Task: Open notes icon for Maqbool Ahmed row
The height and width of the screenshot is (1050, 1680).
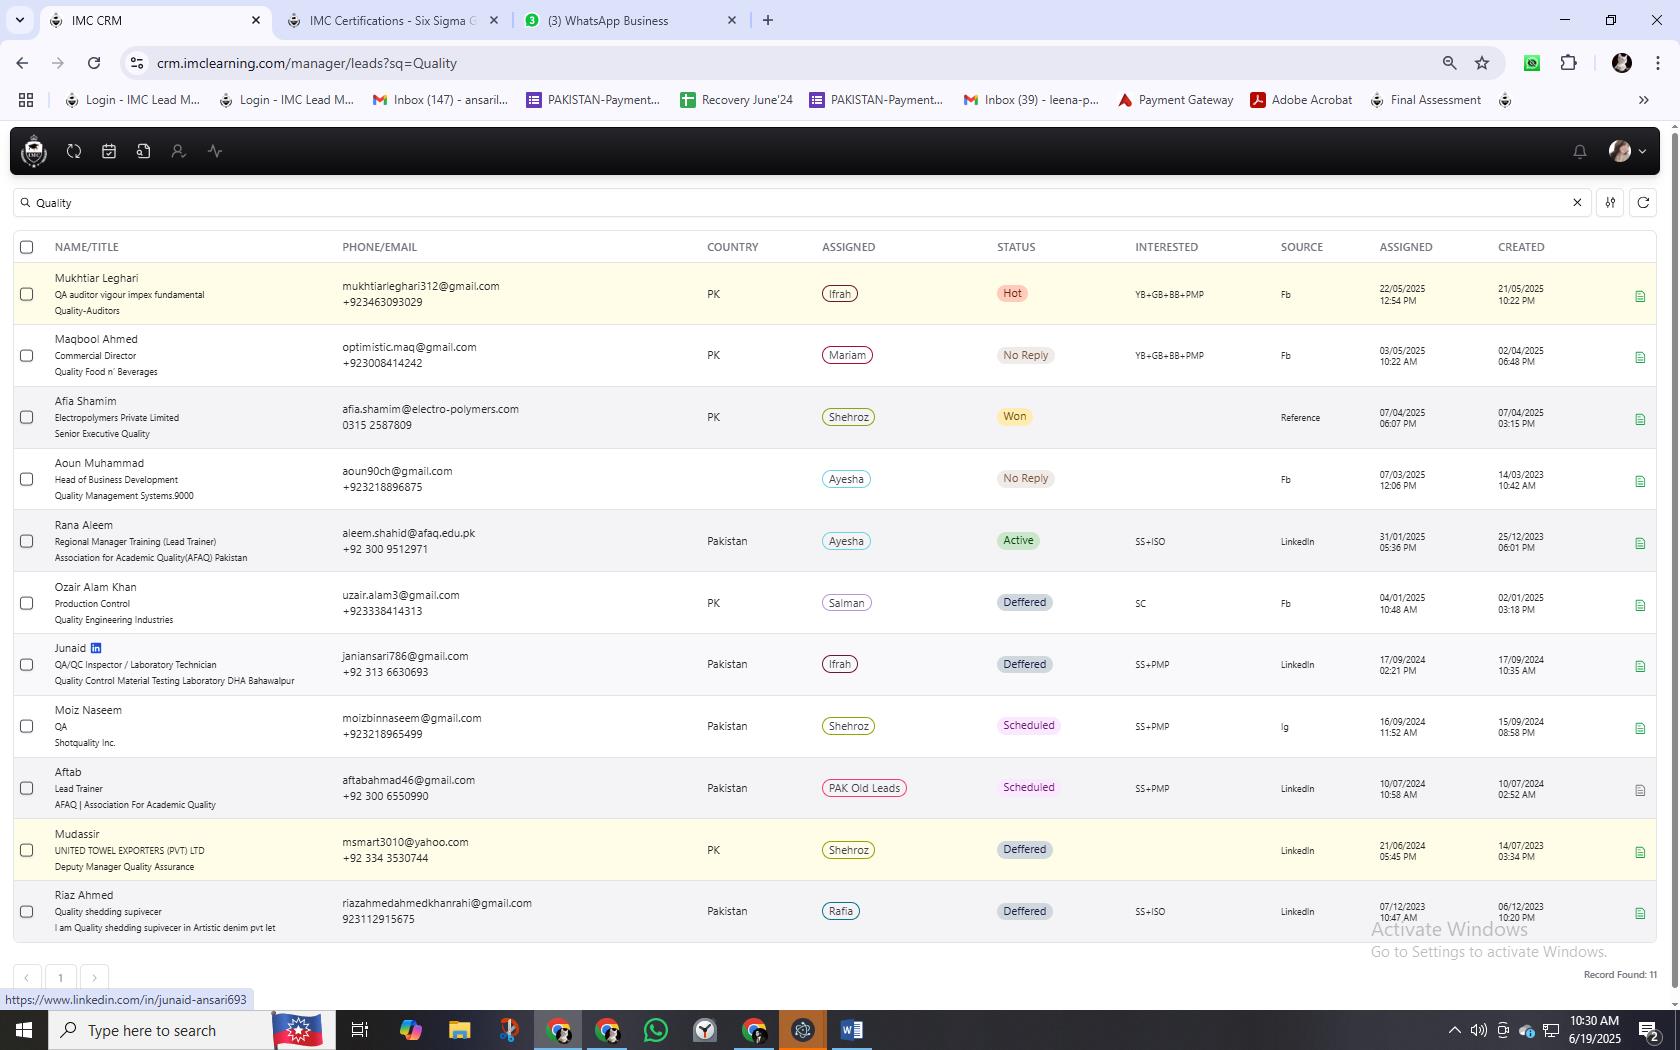Action: point(1640,357)
